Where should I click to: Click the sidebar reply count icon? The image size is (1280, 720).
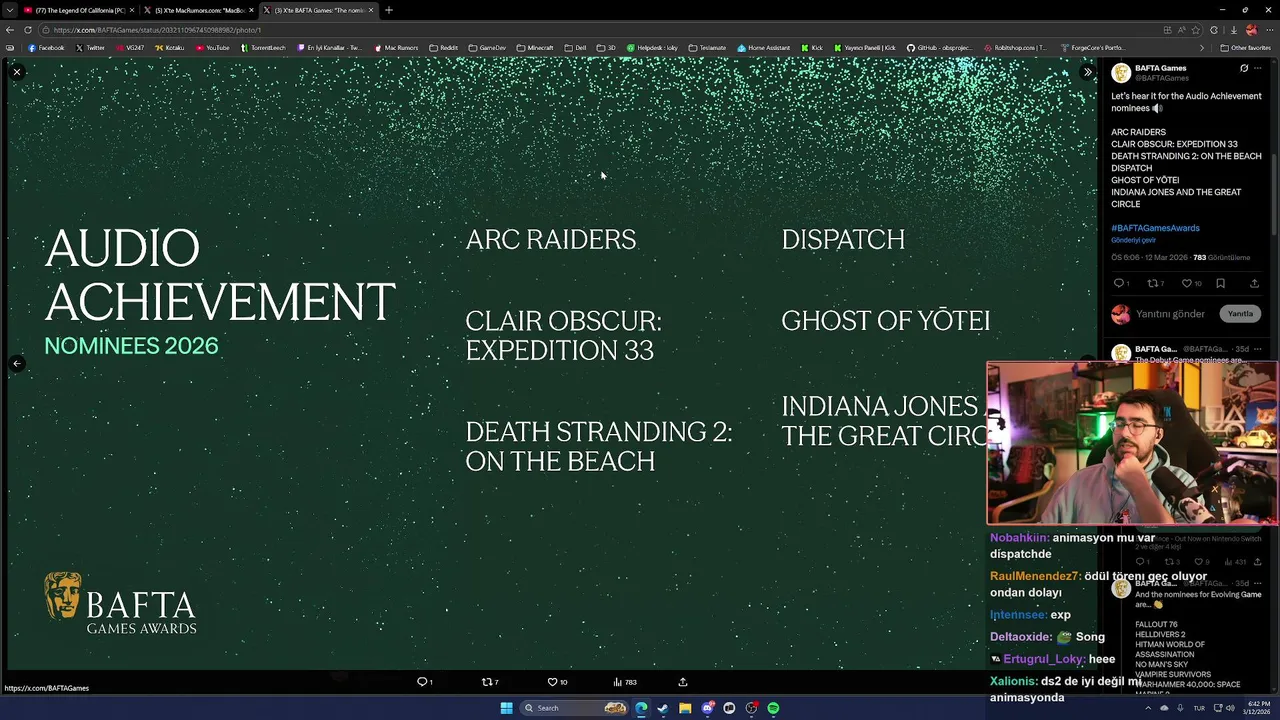coord(1119,283)
